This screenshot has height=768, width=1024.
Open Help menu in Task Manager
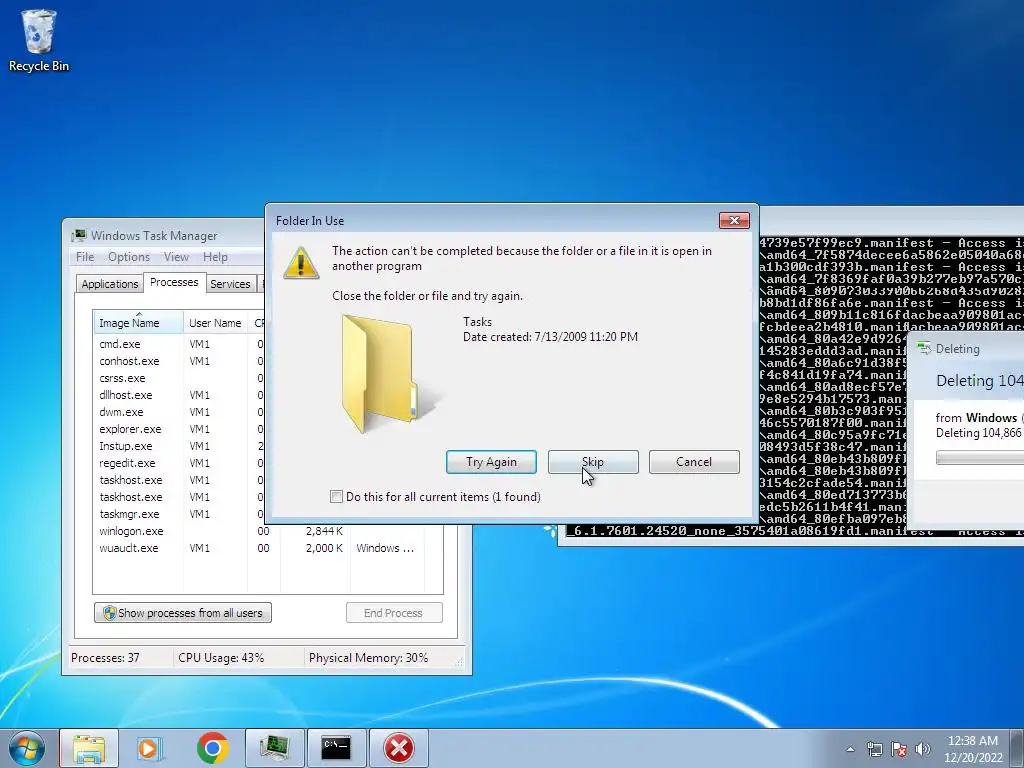click(215, 257)
